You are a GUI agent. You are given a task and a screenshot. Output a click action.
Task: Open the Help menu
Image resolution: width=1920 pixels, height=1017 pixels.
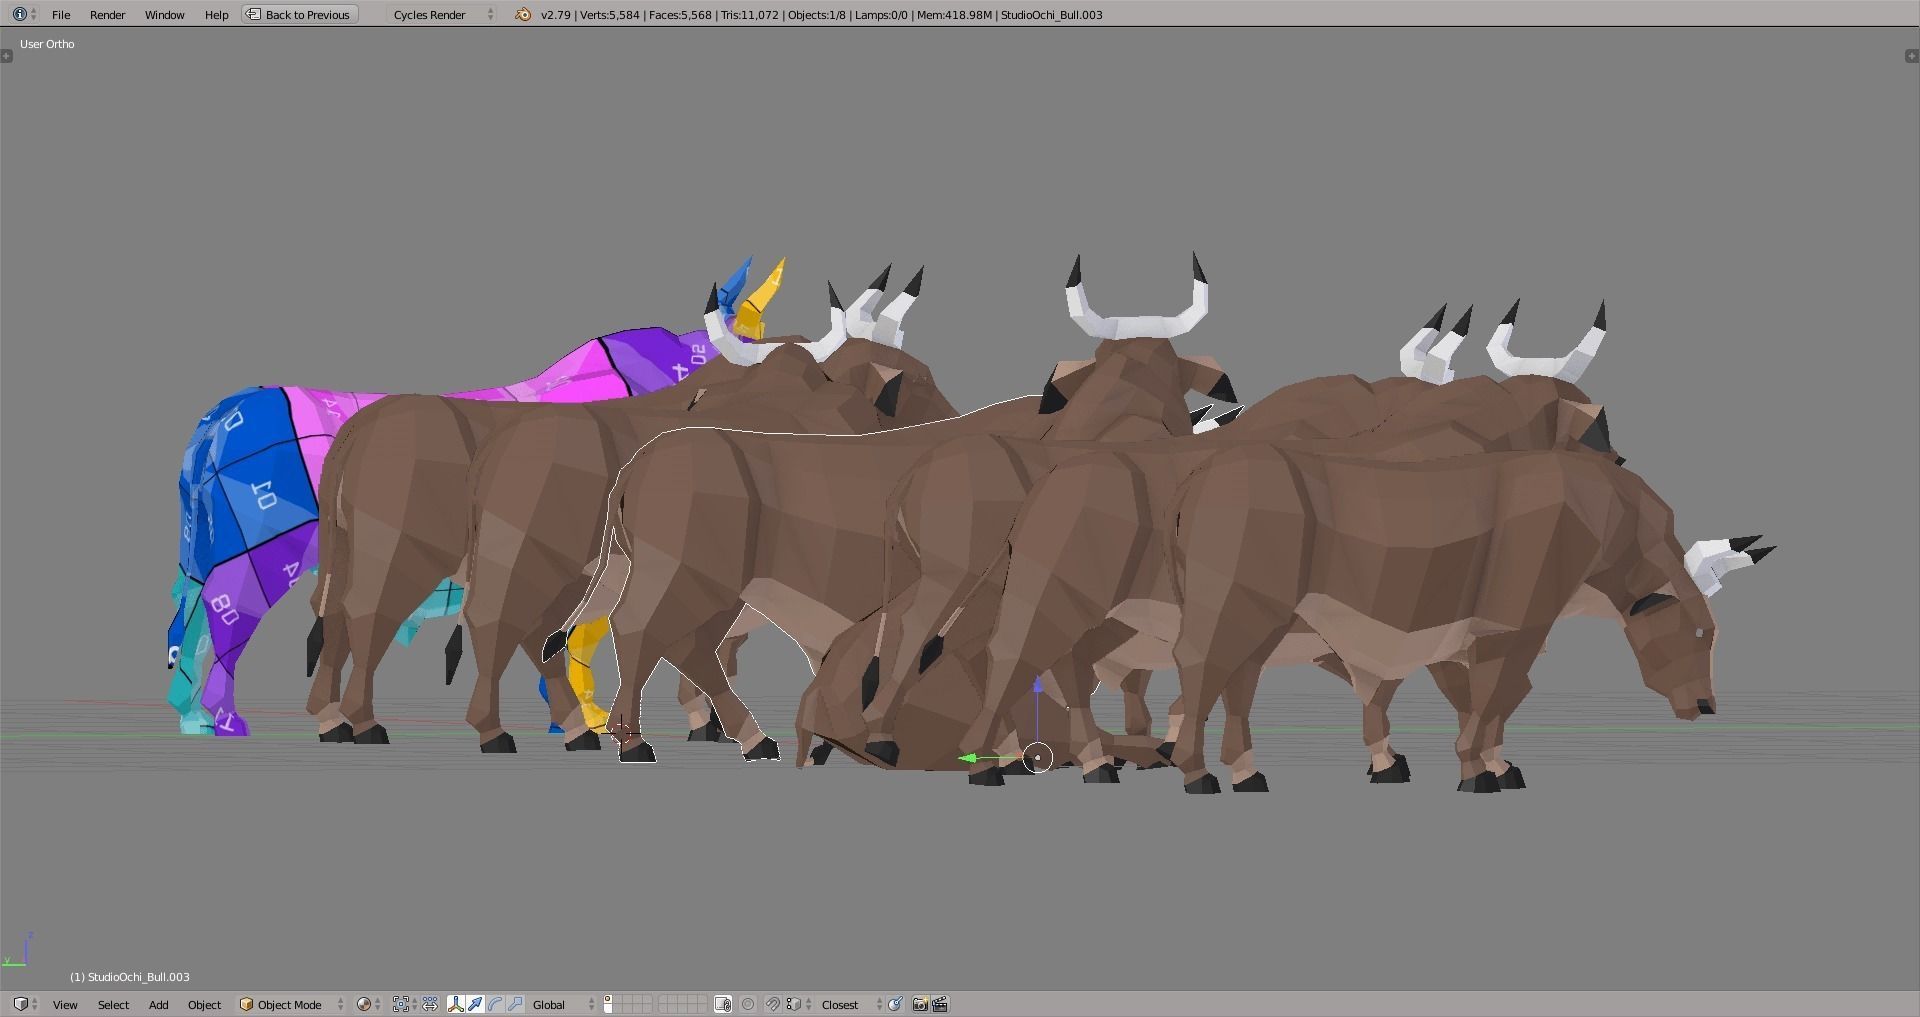(216, 14)
